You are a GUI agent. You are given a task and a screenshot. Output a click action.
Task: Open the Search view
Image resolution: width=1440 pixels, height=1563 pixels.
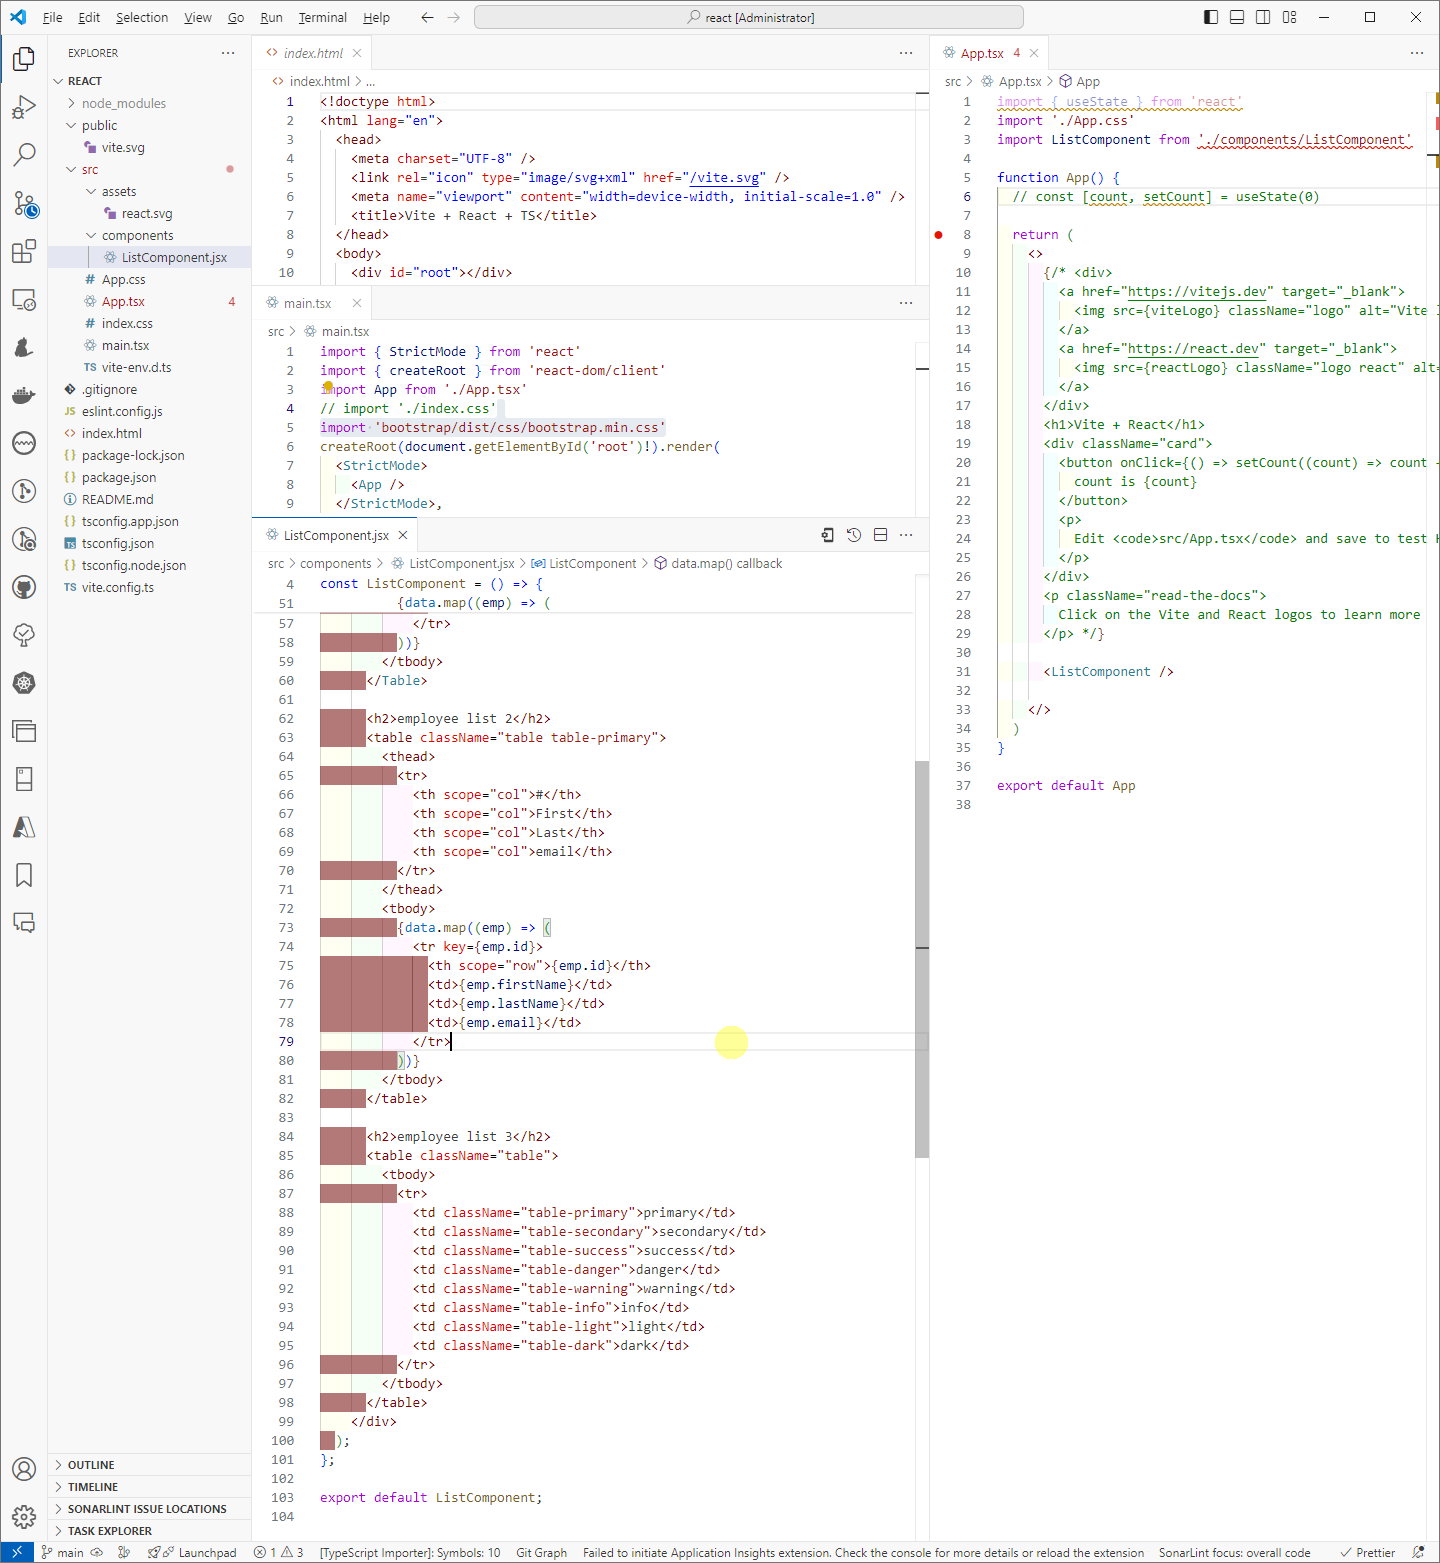tap(24, 155)
